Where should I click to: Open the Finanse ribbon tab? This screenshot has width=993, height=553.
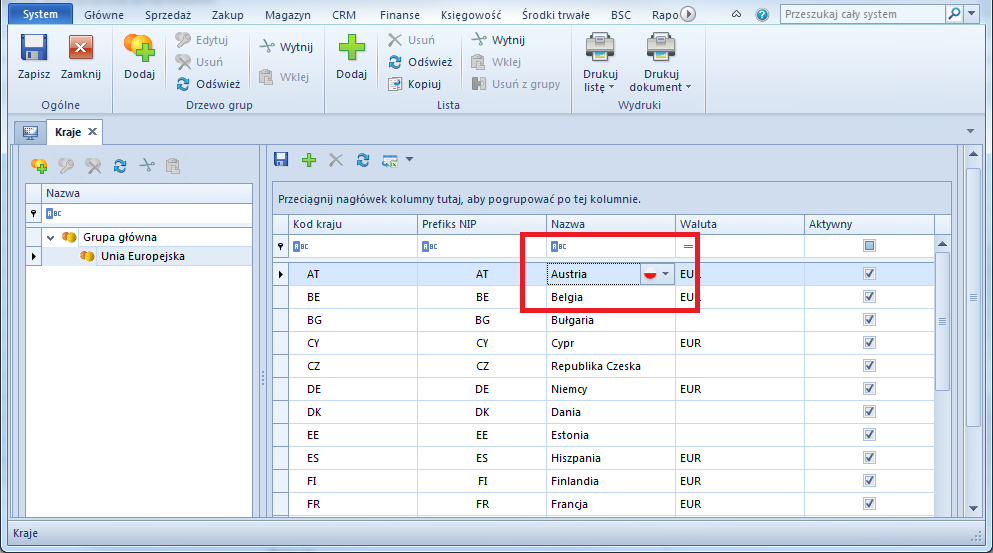(x=400, y=15)
